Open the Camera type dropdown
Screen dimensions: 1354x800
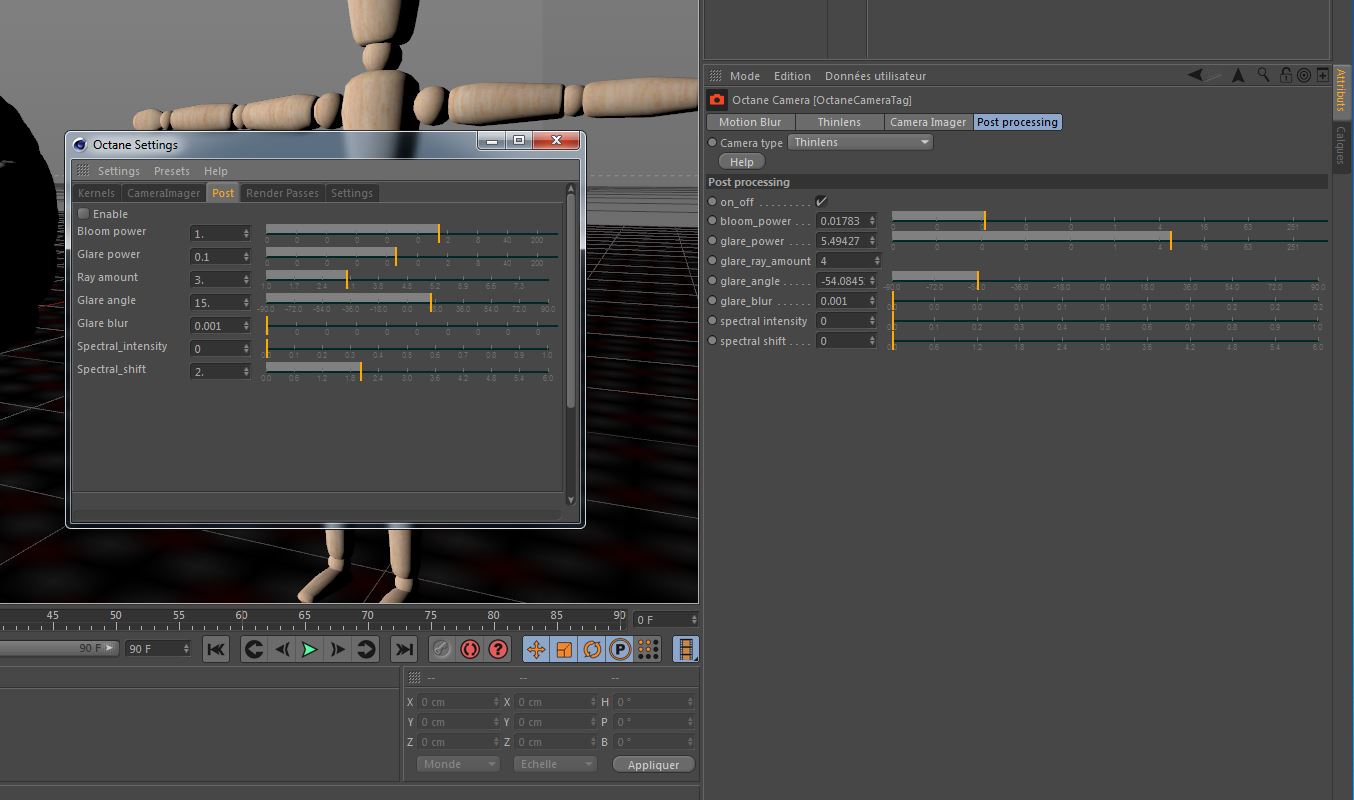(860, 142)
